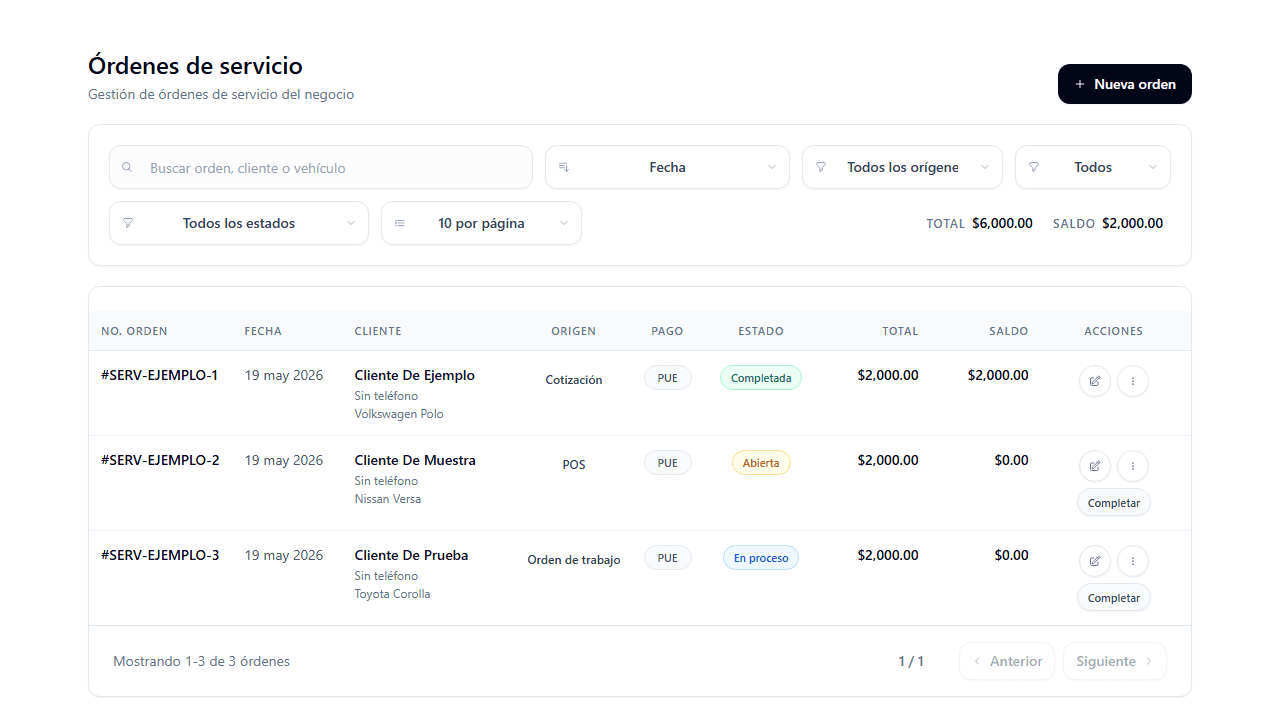The image size is (1280, 712).
Task: Click the sort icon in Fecha dropdown
Action: (x=564, y=167)
